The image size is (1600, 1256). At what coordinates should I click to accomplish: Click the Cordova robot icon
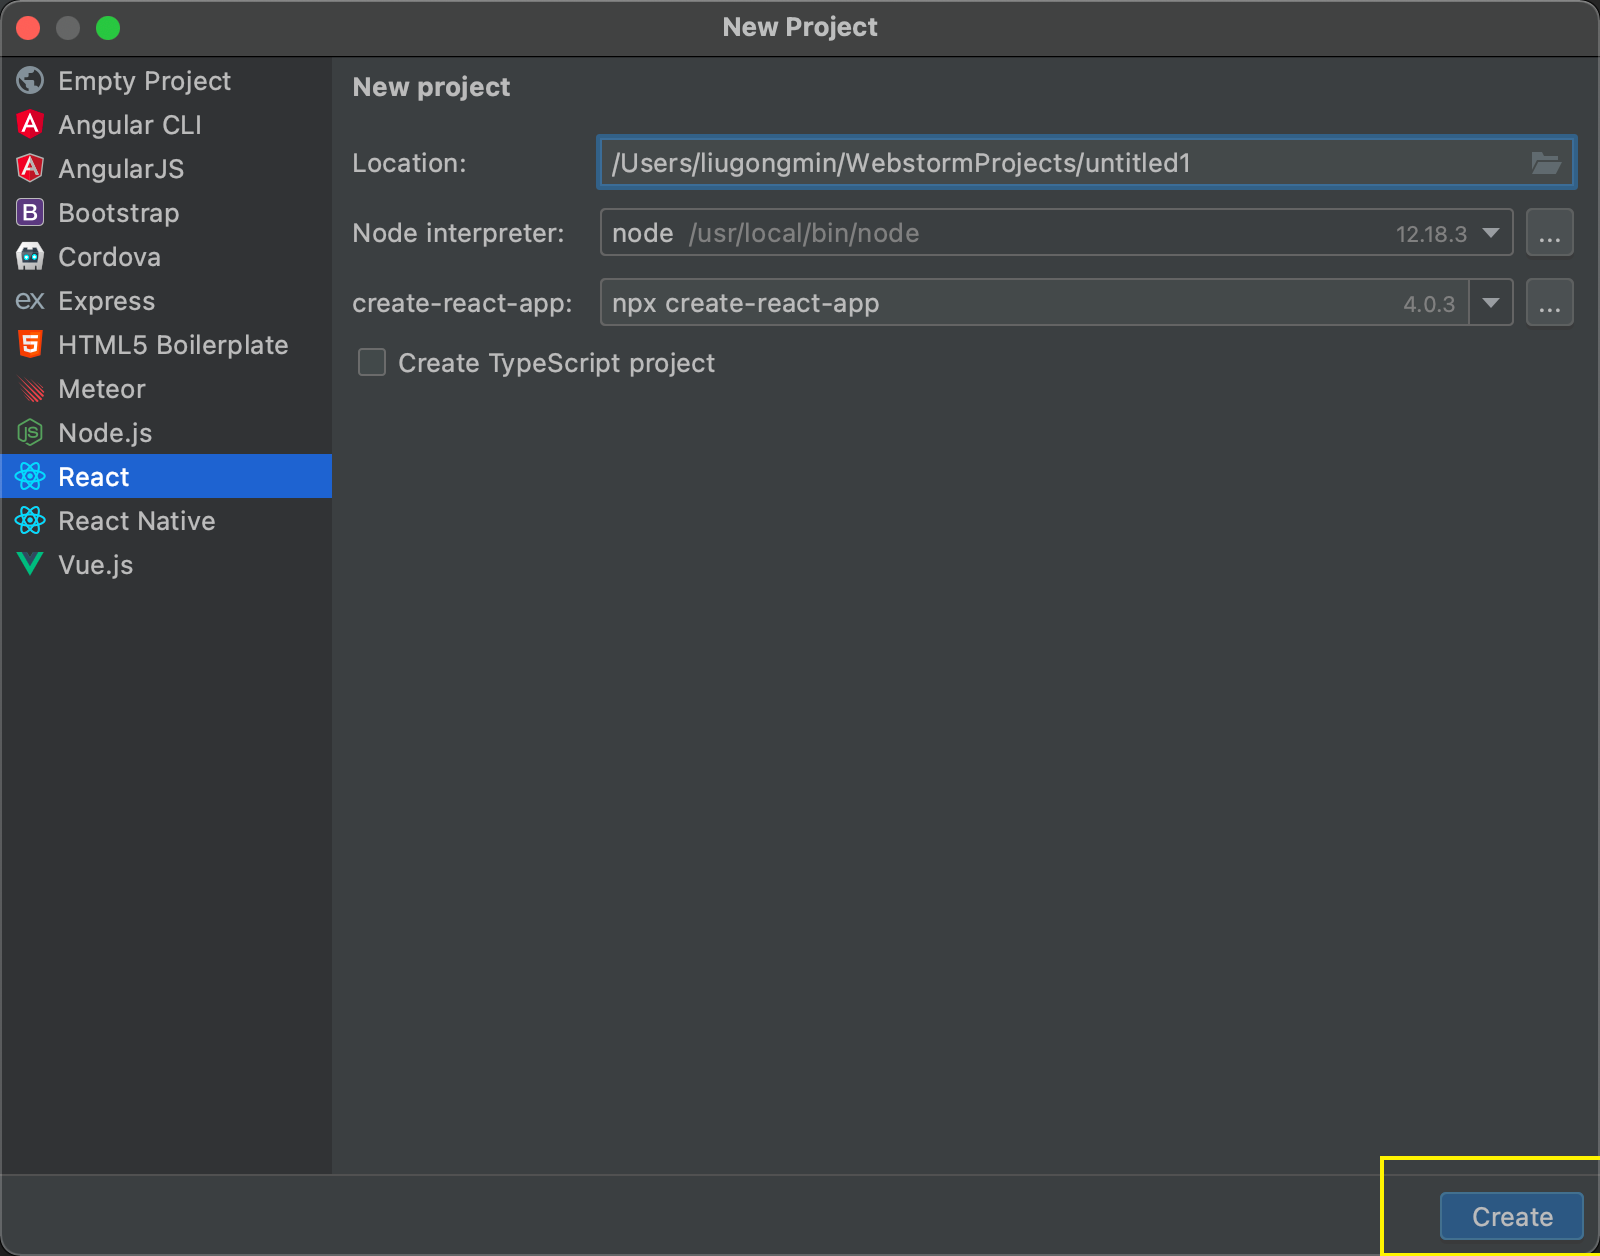(30, 256)
